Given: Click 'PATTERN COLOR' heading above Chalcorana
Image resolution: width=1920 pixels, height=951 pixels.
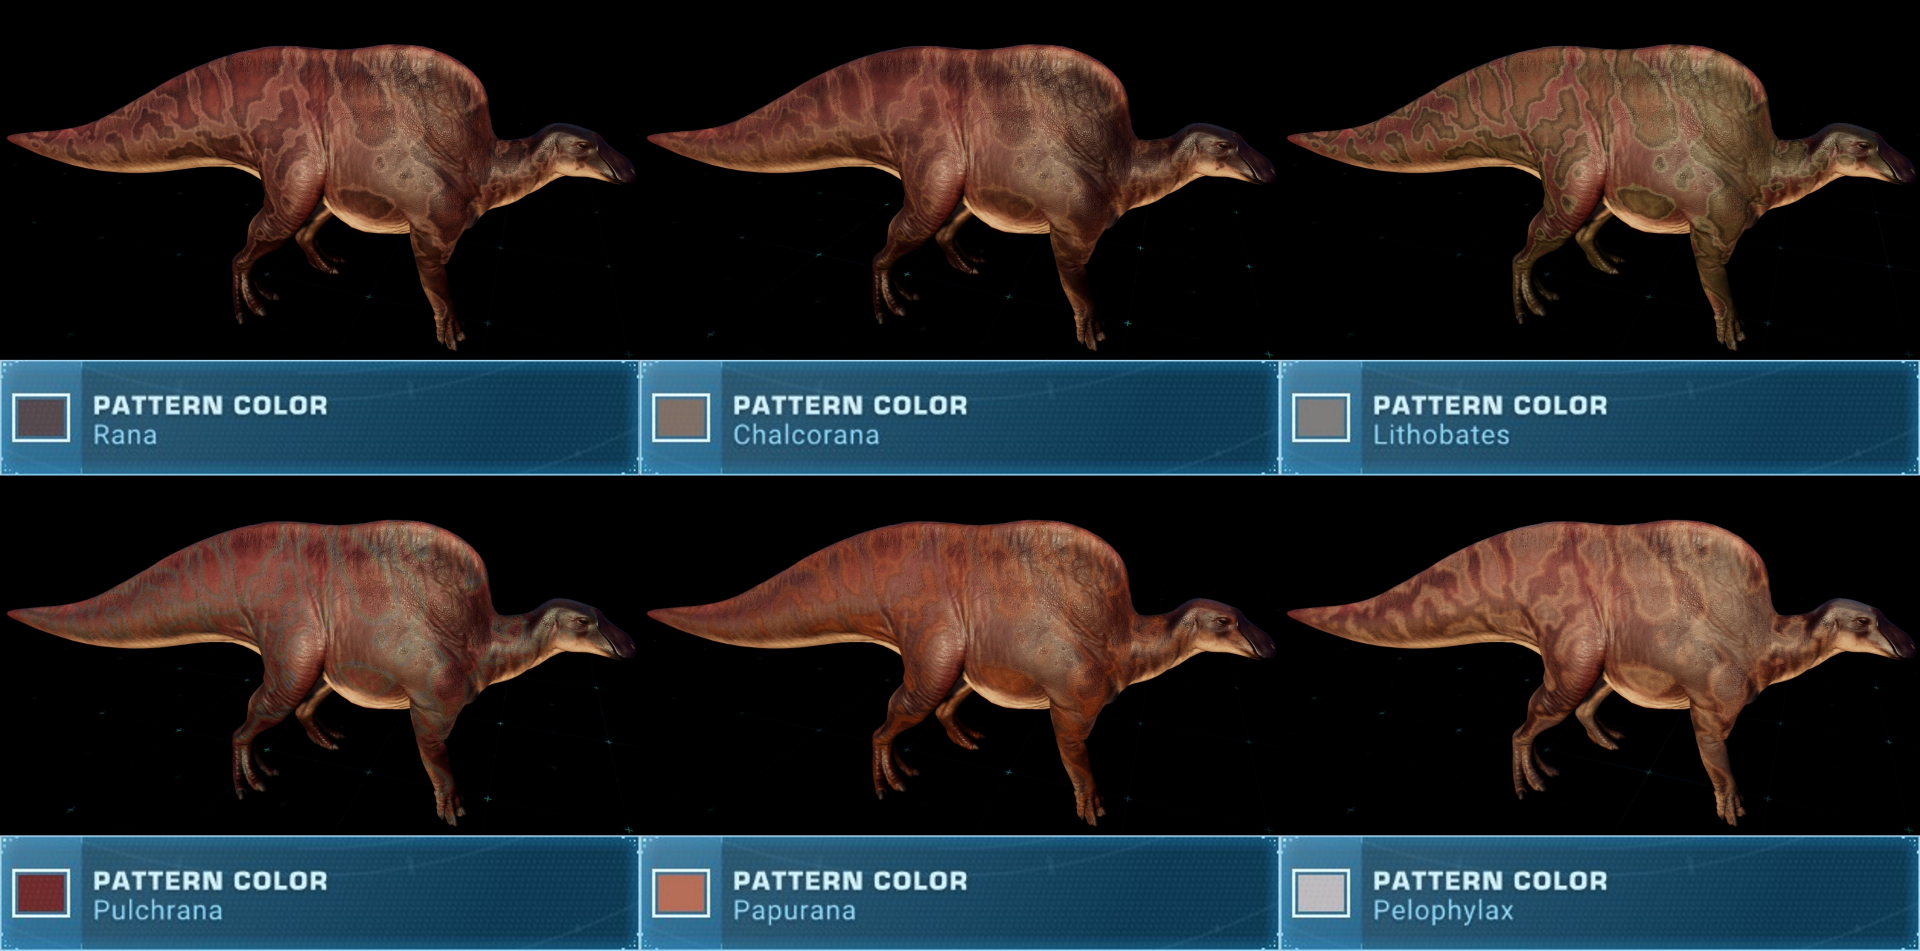Looking at the screenshot, I should click(x=850, y=405).
